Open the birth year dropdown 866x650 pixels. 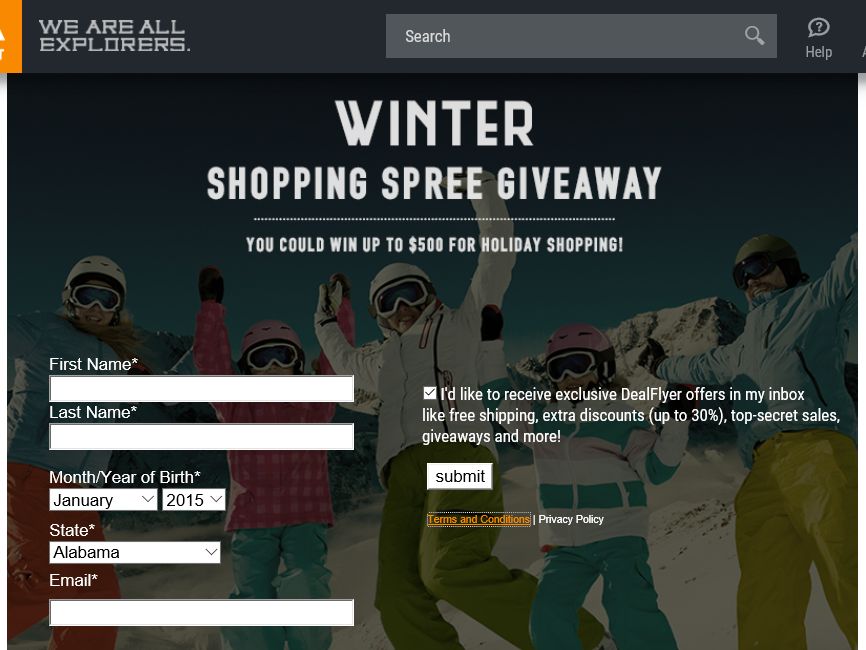(194, 500)
